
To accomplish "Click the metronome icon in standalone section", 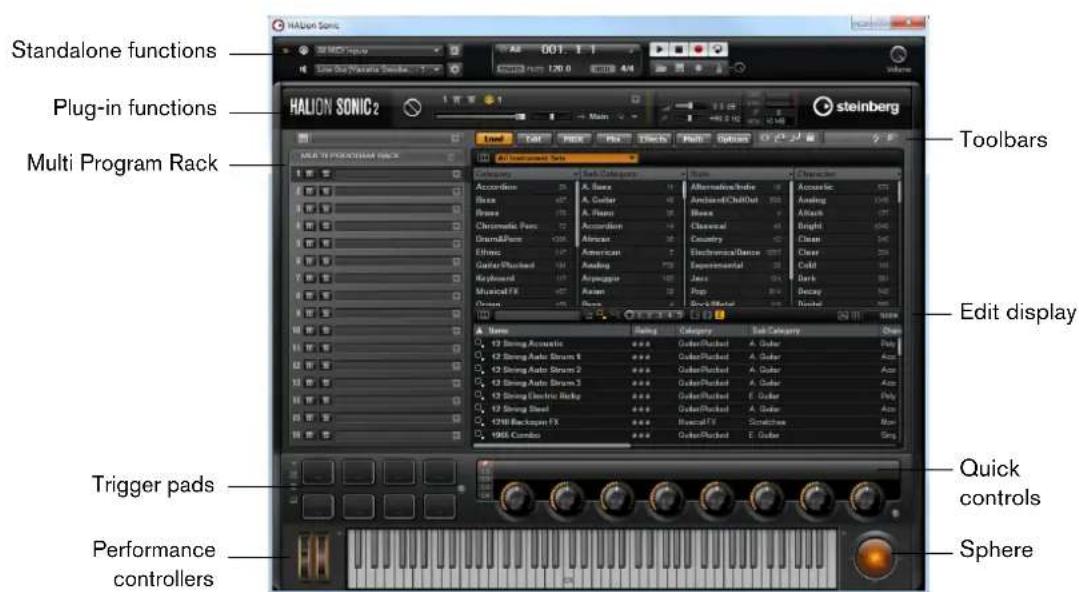I will (x=718, y=67).
